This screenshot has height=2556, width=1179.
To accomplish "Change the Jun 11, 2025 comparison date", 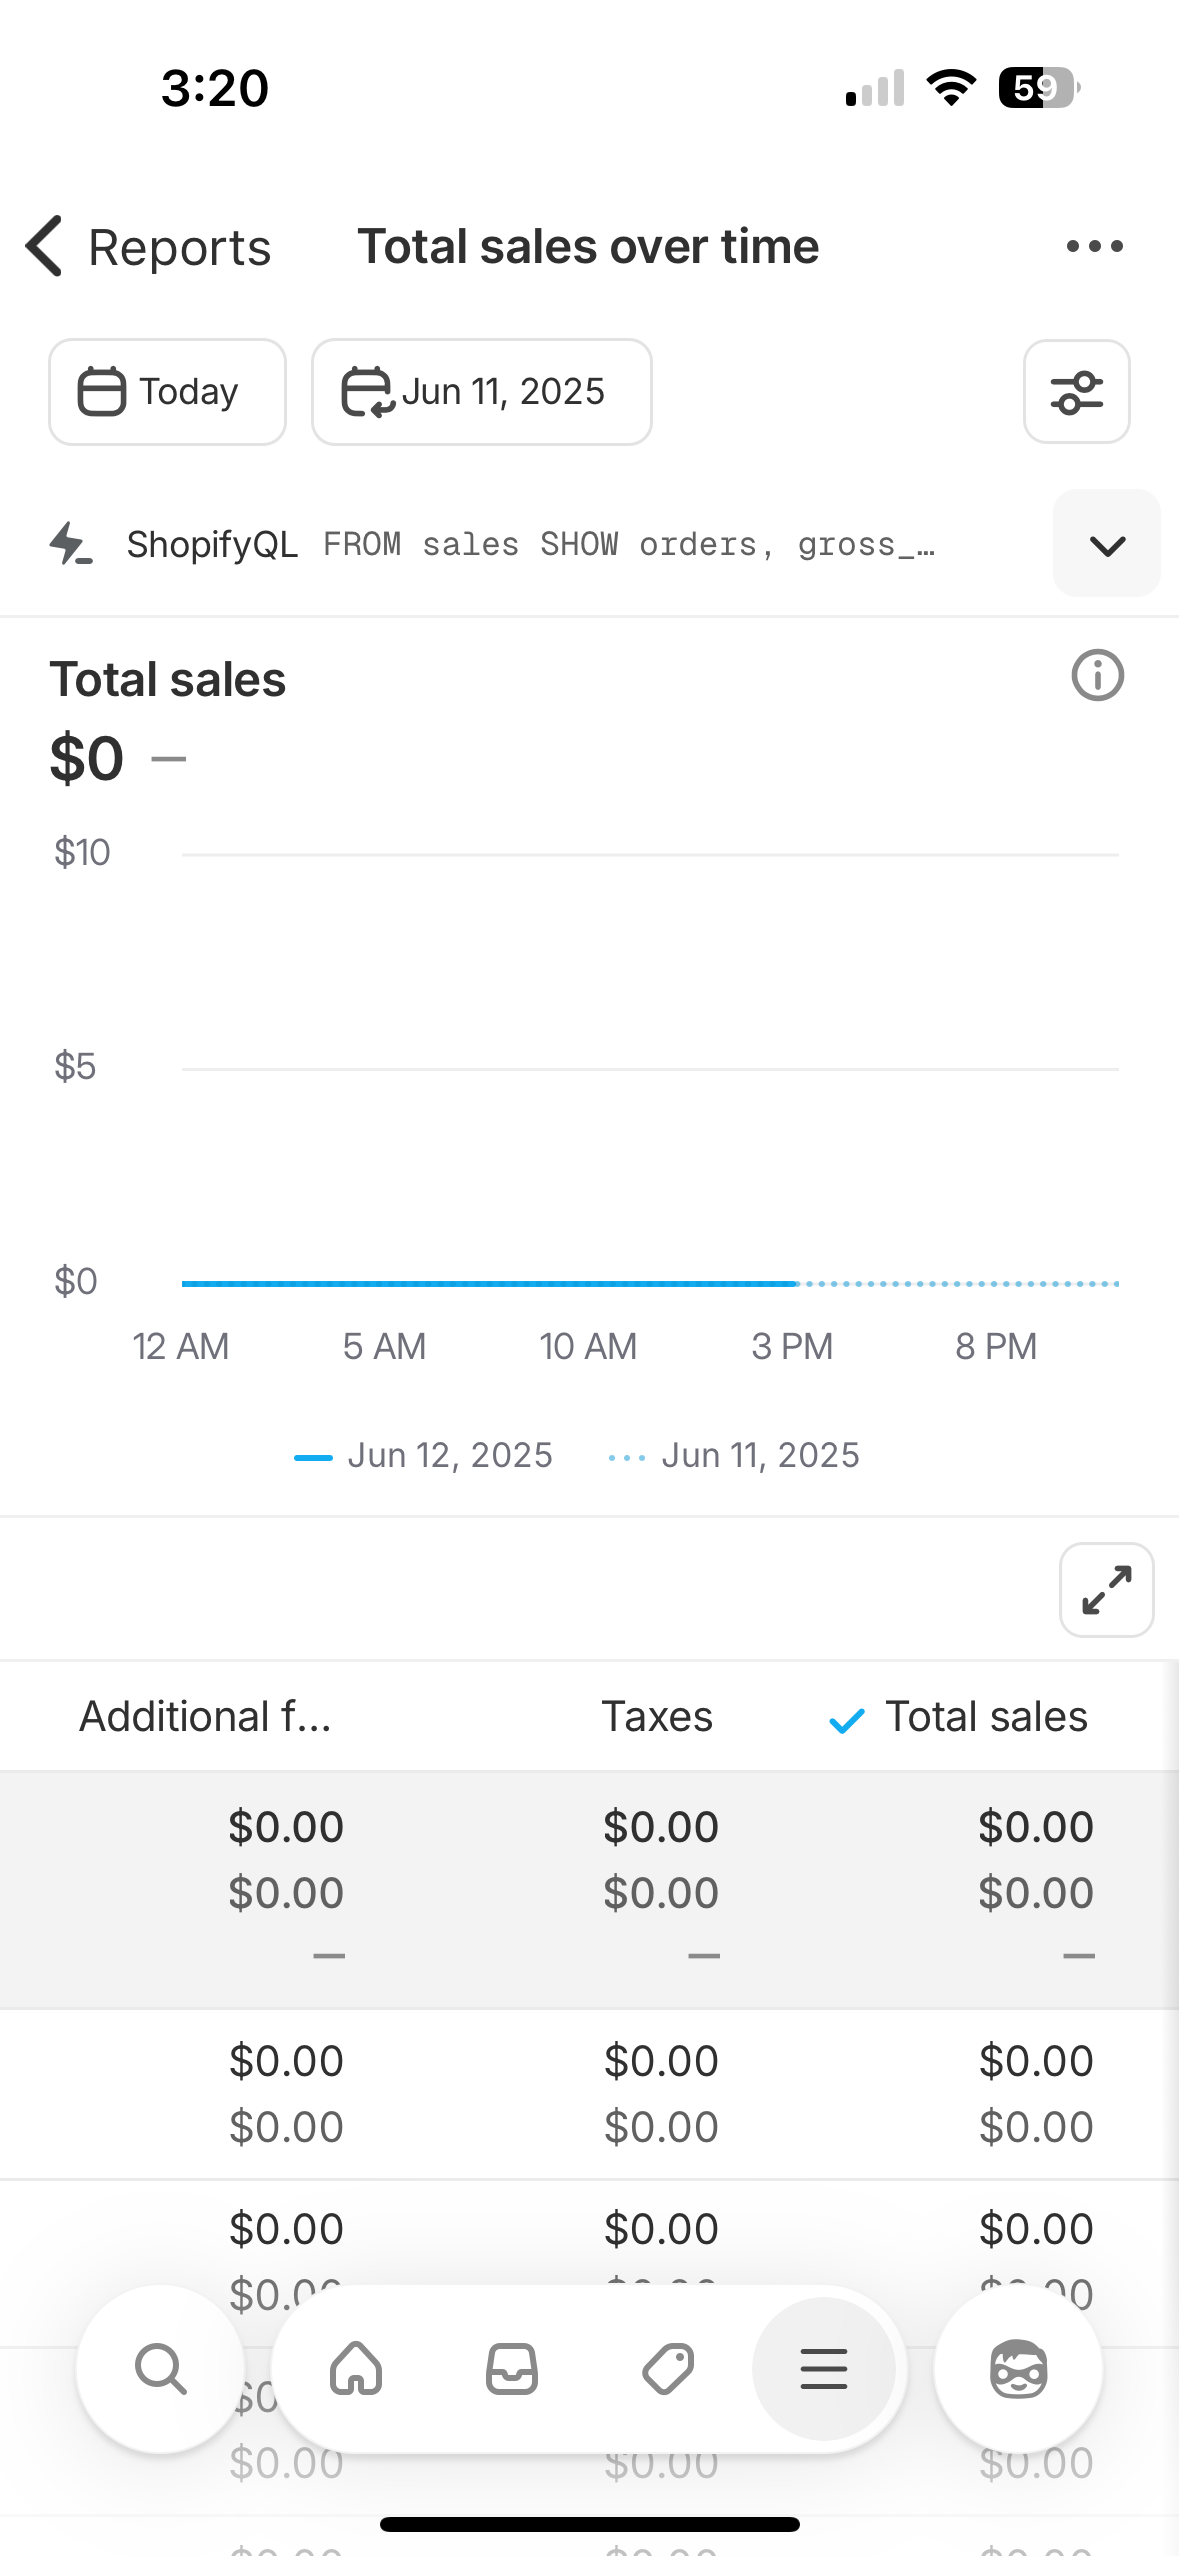I will click(x=481, y=392).
